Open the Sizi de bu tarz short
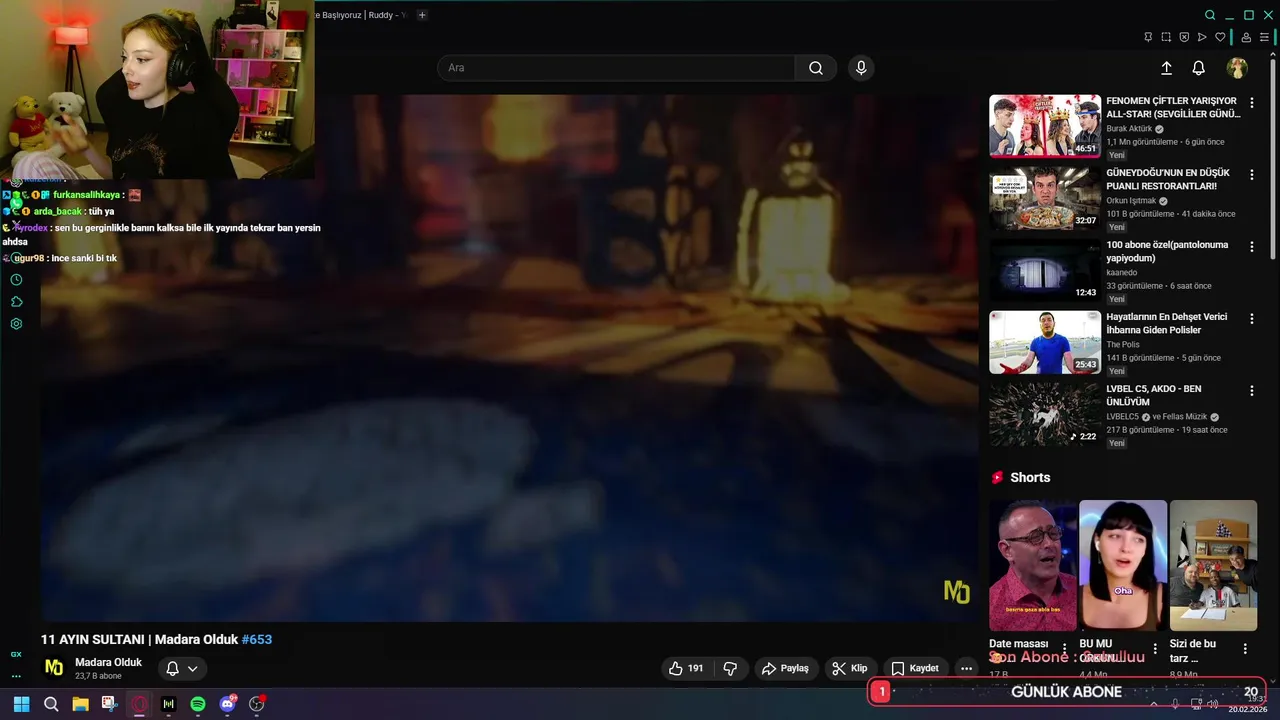This screenshot has width=1280, height=720. 1213,565
